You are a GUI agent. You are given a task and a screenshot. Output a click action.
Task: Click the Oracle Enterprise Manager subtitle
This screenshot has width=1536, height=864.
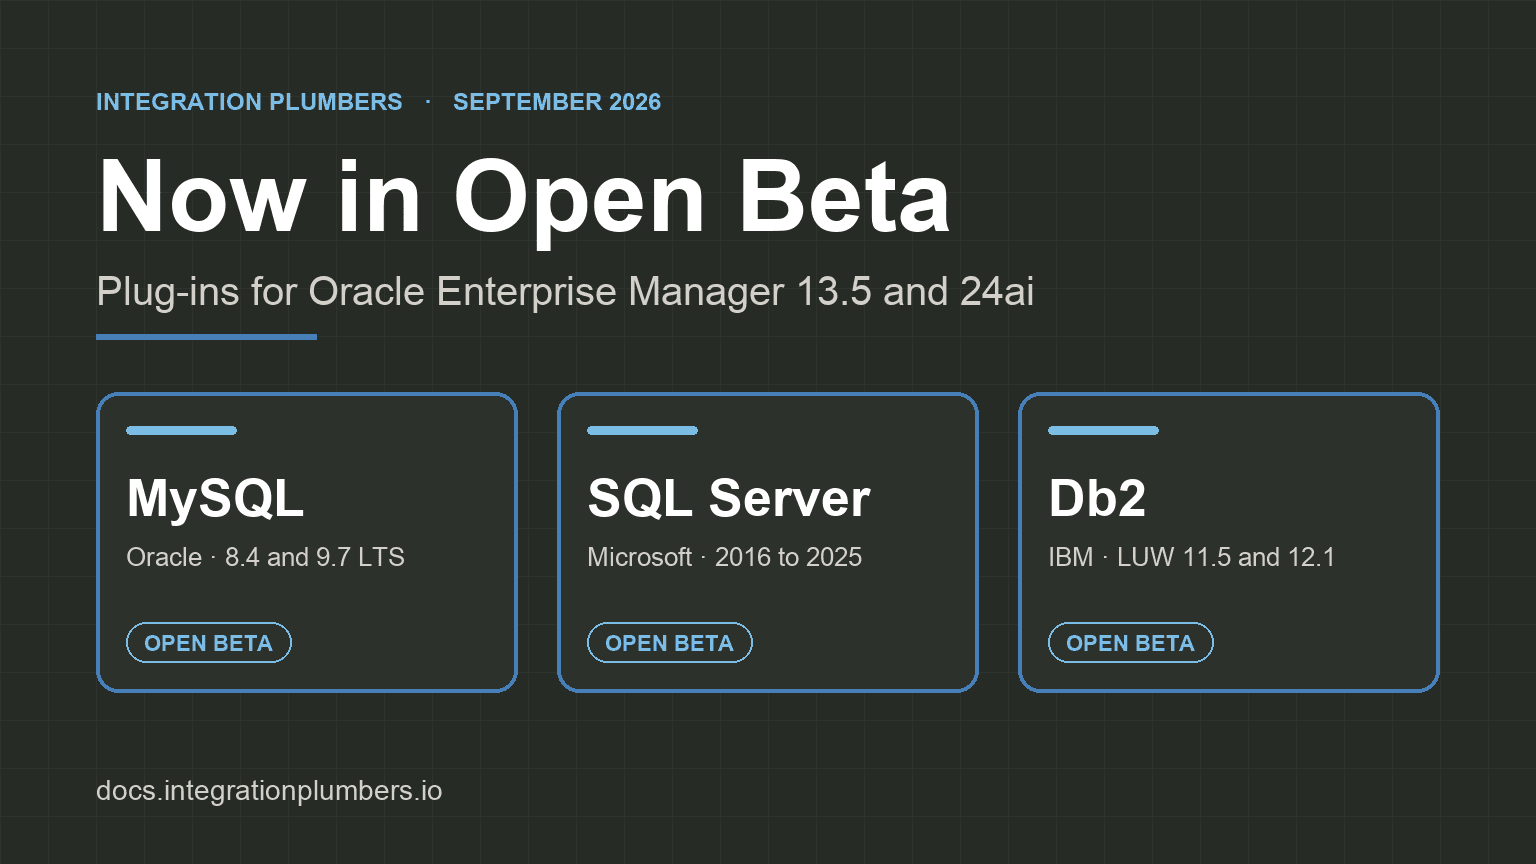(x=565, y=292)
